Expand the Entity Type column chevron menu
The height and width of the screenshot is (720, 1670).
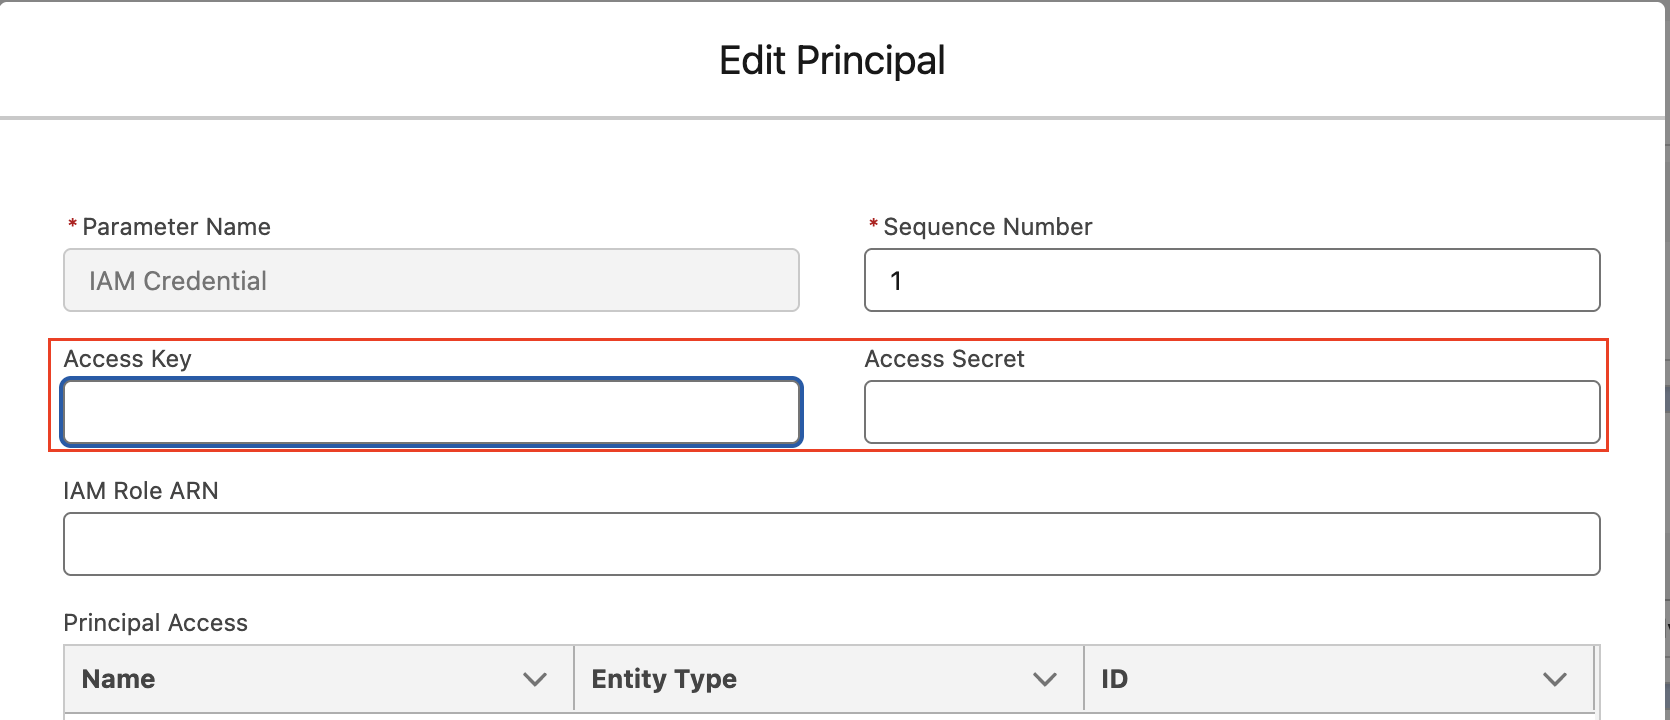click(x=1045, y=680)
